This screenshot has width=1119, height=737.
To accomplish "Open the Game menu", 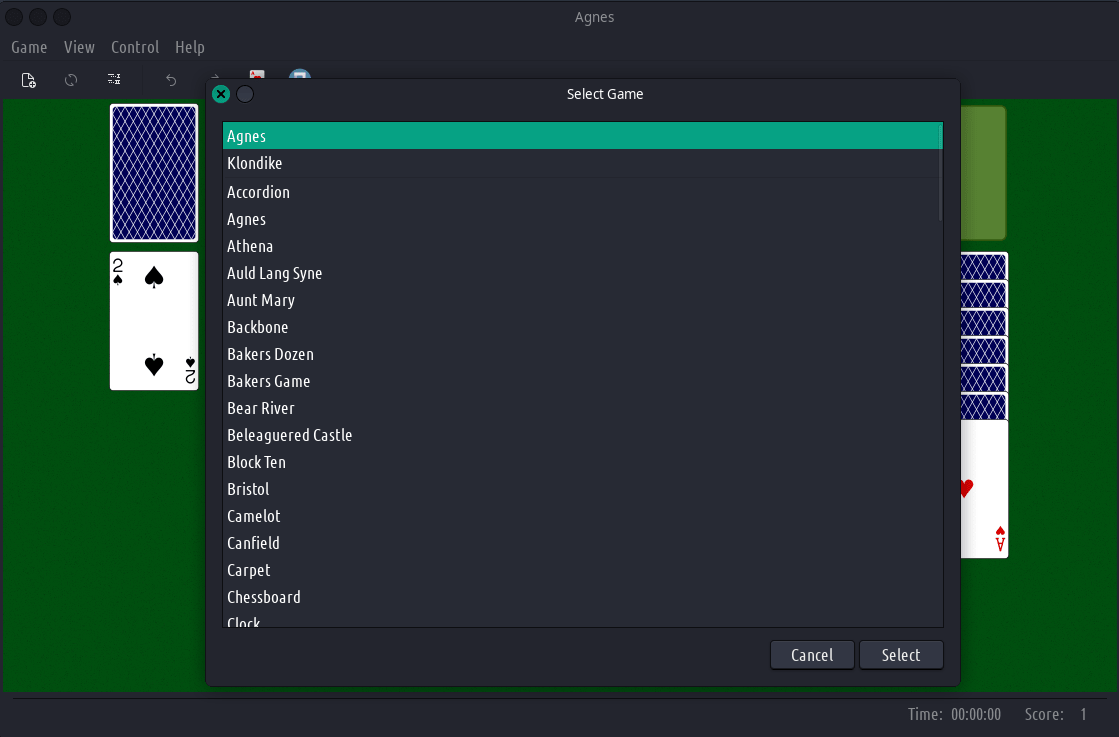I will [x=29, y=47].
